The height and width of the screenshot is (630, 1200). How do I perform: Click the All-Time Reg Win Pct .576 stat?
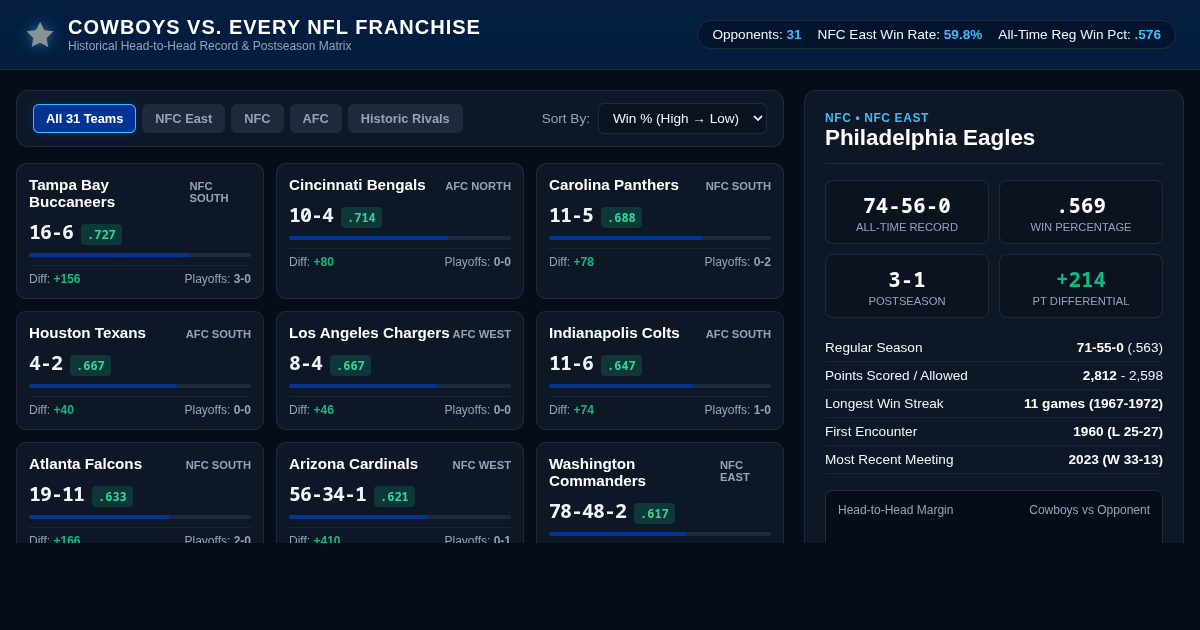click(x=1079, y=35)
